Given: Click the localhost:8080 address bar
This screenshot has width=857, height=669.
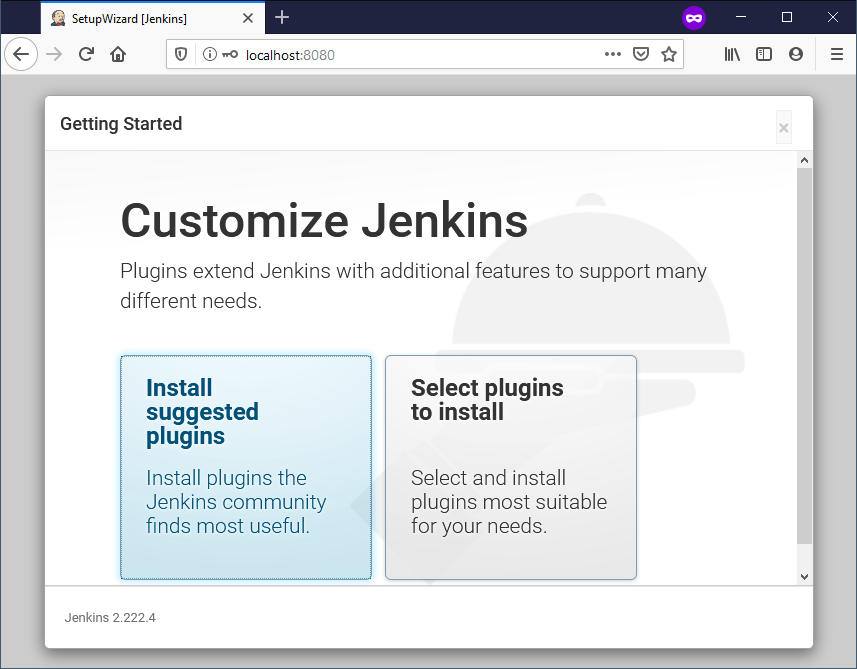Looking at the screenshot, I should tap(420, 55).
